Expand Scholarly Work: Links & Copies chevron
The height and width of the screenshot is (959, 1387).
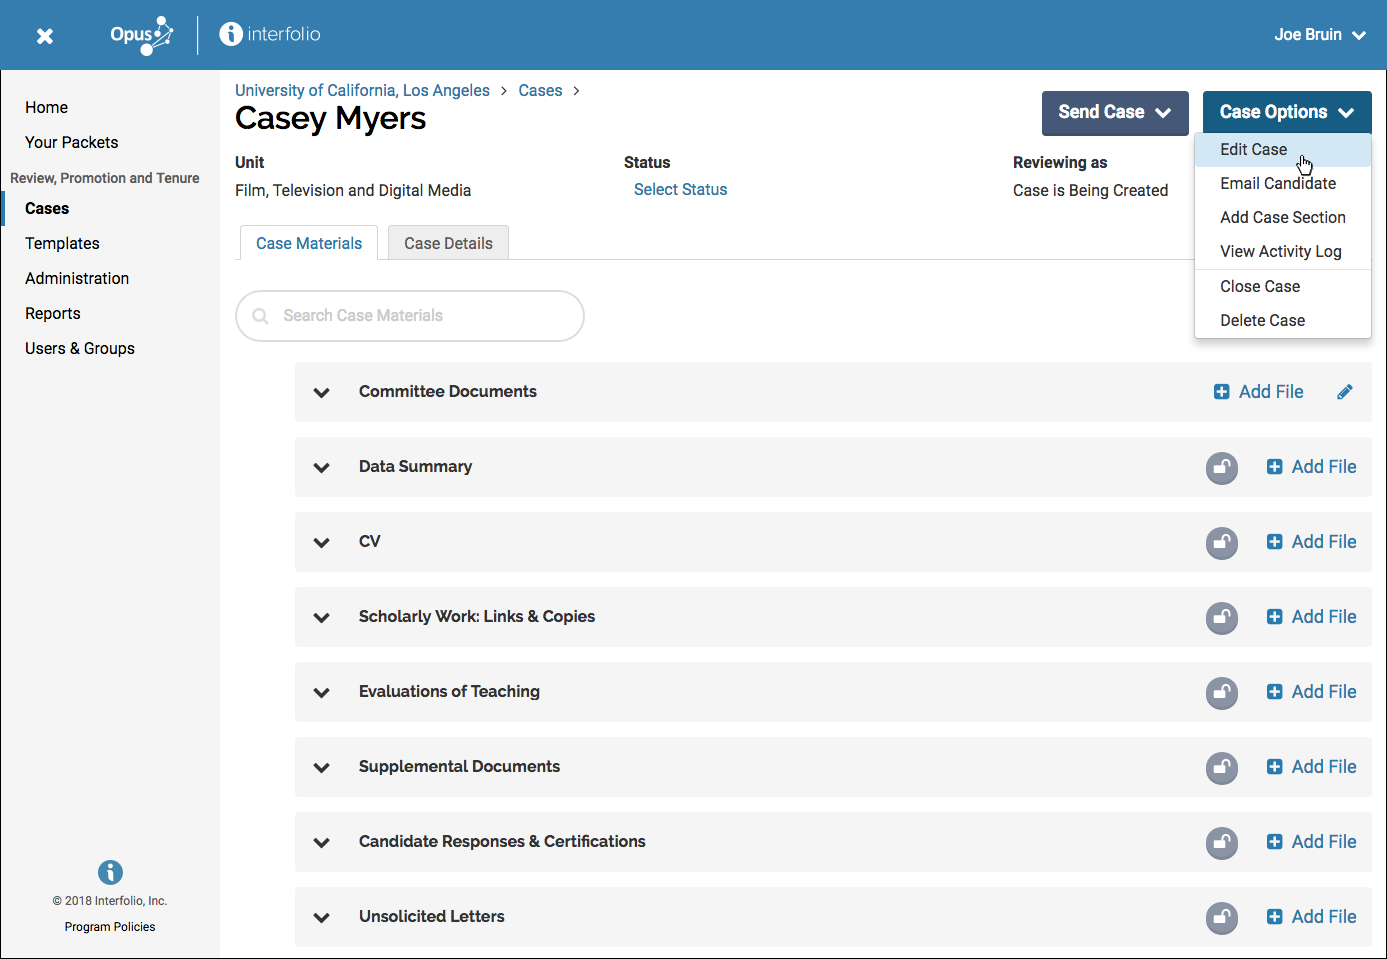(x=322, y=618)
